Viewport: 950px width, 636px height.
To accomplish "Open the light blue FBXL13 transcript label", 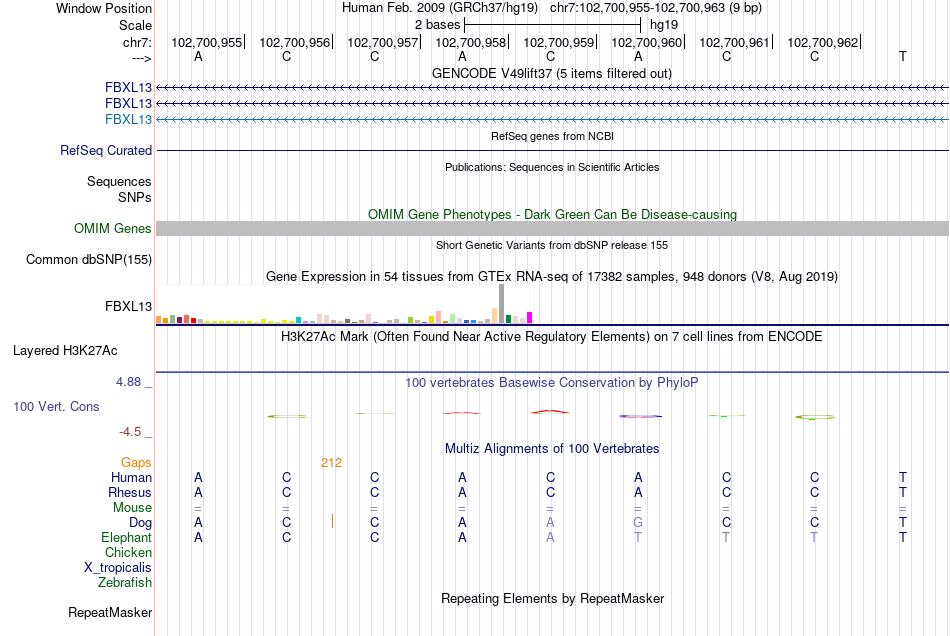I will pos(128,119).
